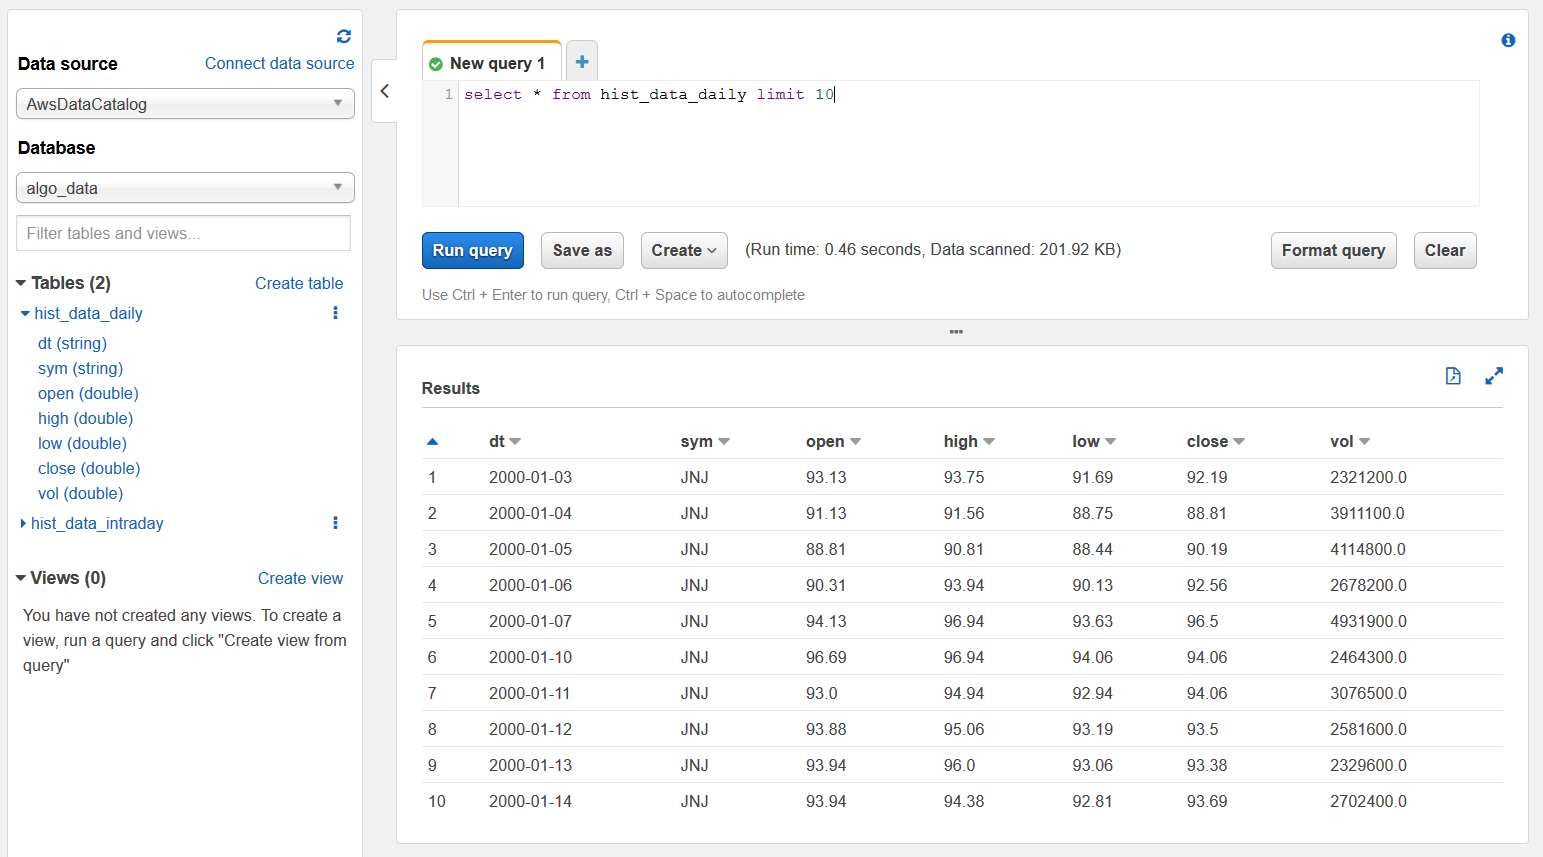Click the Create table link
The width and height of the screenshot is (1543, 857).
tap(299, 283)
